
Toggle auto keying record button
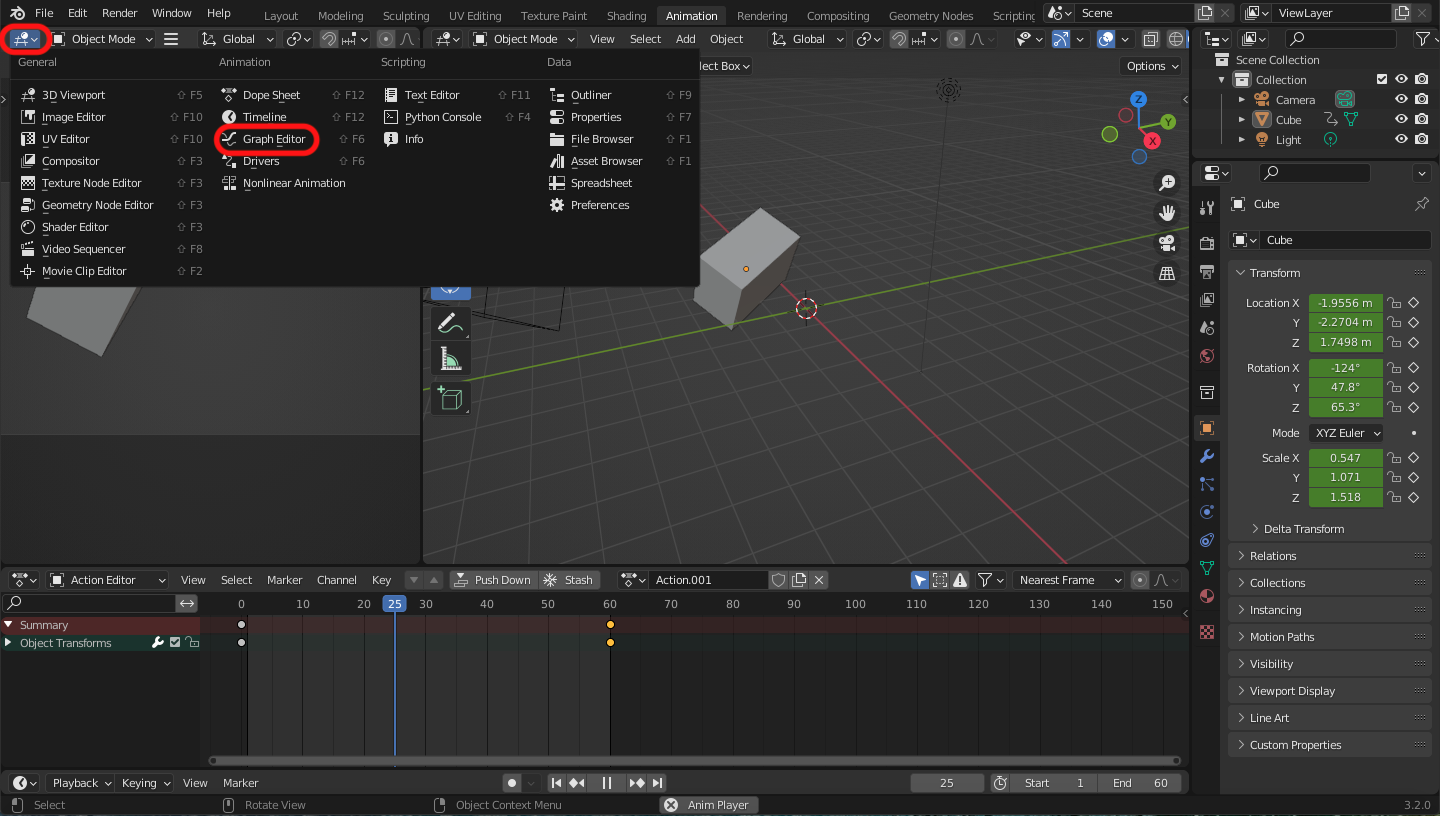512,783
